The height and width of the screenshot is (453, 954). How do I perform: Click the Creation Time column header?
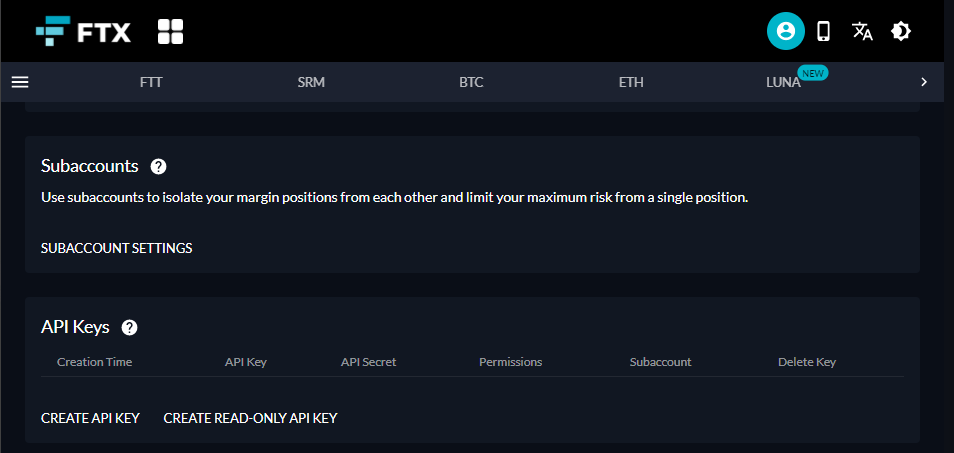tap(94, 362)
